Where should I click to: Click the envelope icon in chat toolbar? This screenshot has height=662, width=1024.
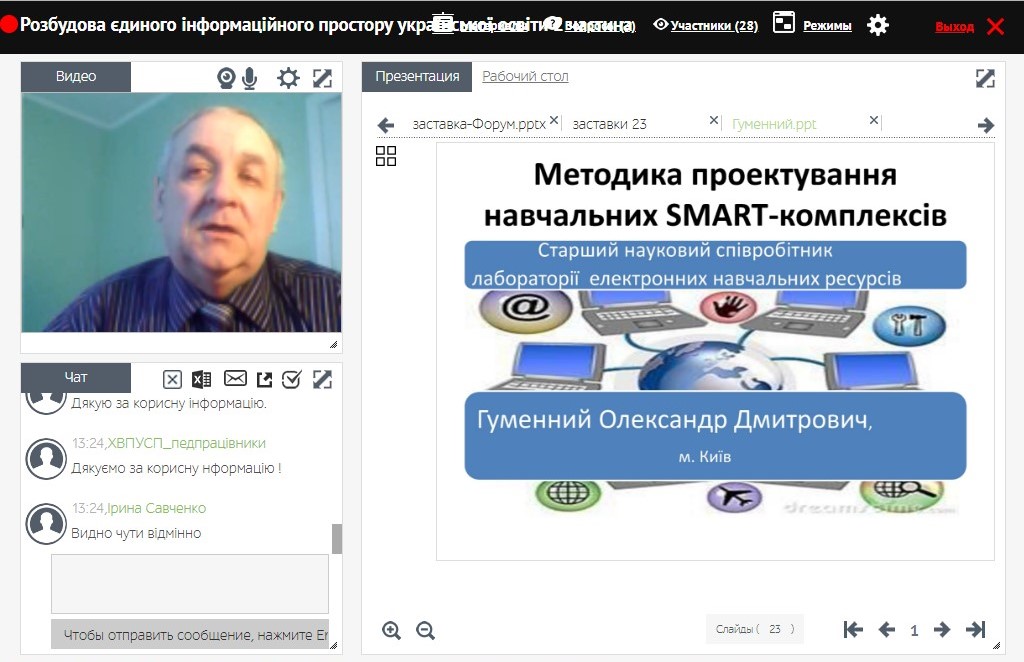click(235, 378)
